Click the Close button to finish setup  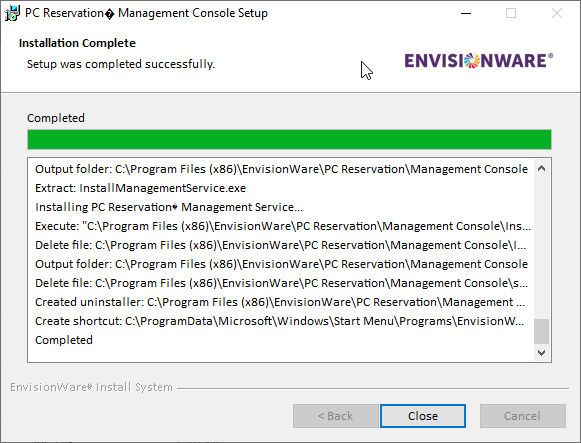click(423, 416)
